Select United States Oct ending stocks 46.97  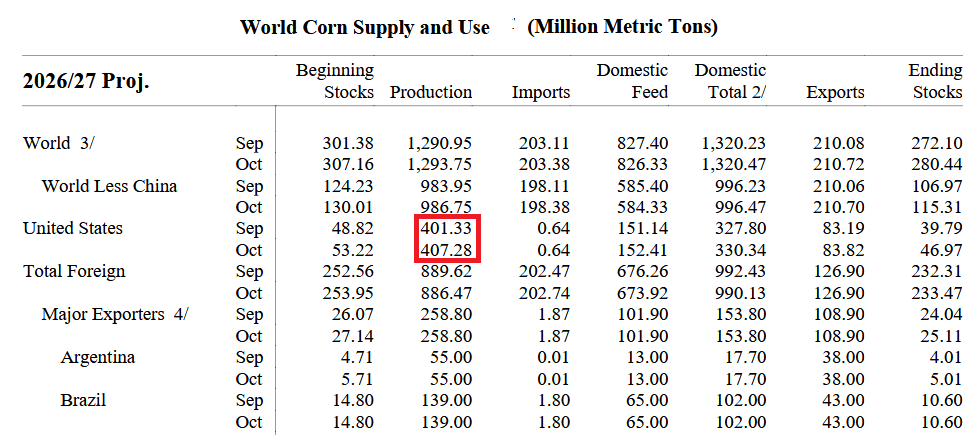[x=941, y=250]
